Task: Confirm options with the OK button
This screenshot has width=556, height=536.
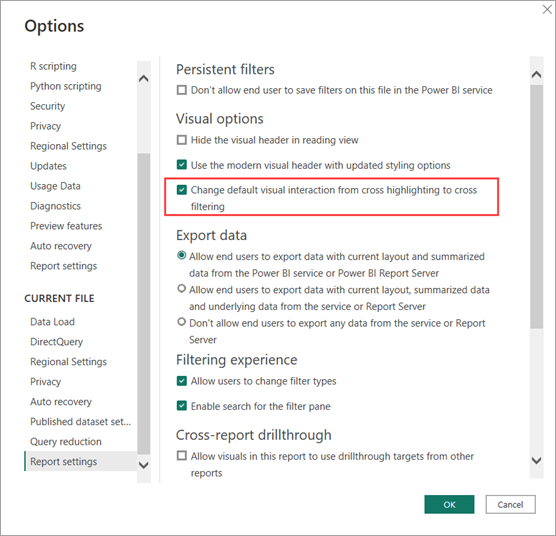Action: point(449,504)
